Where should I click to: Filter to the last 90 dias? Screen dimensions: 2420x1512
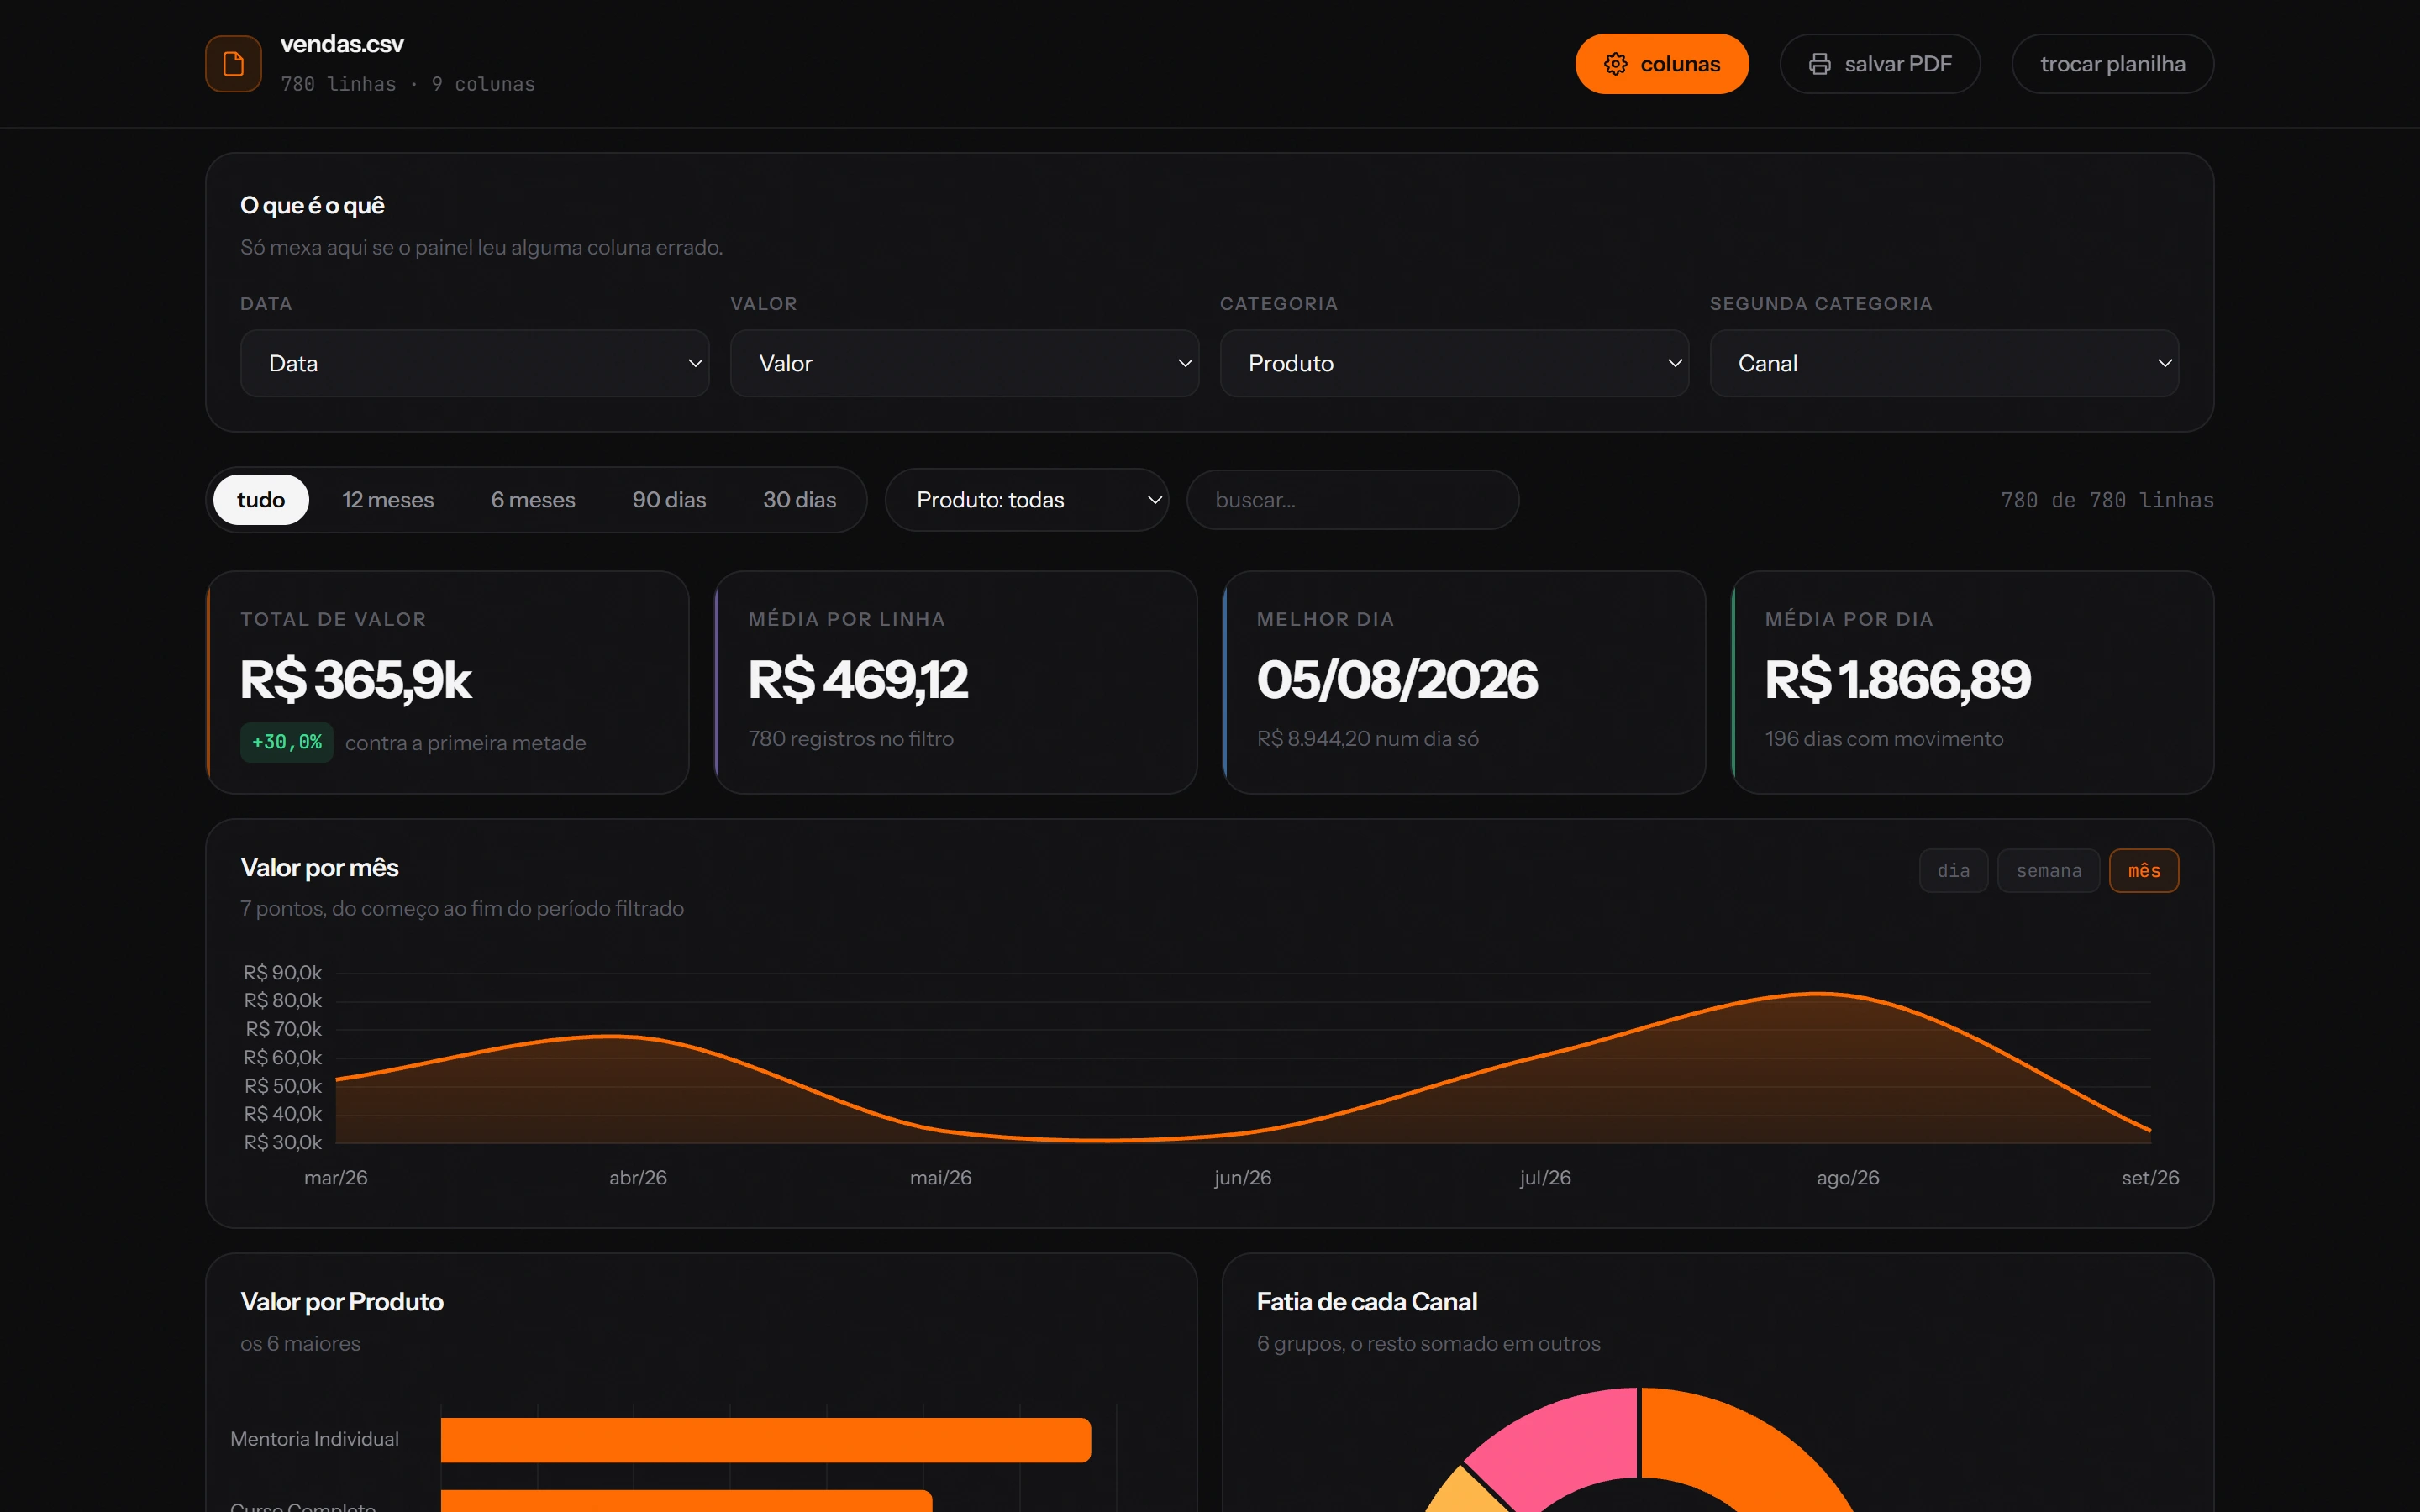coord(669,500)
